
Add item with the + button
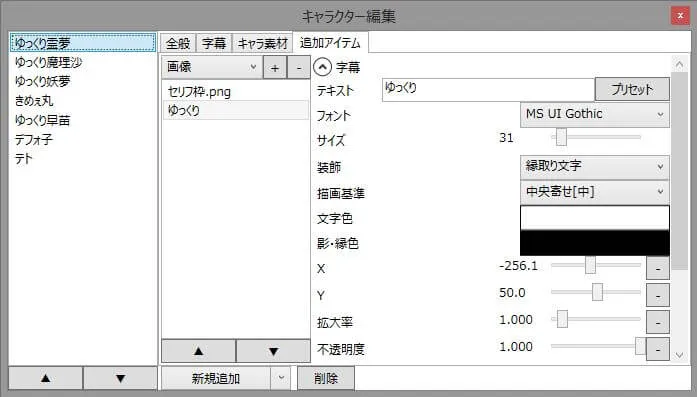(x=275, y=68)
